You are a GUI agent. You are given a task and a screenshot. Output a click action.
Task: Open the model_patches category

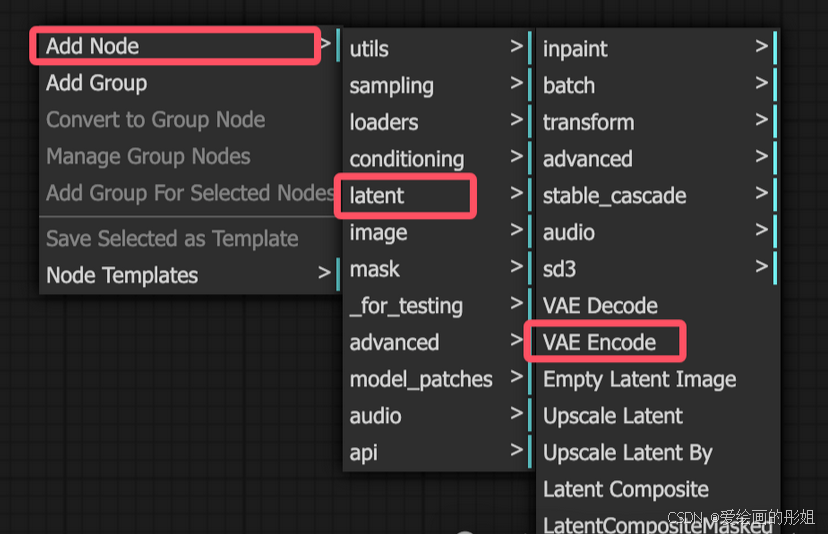coord(435,379)
